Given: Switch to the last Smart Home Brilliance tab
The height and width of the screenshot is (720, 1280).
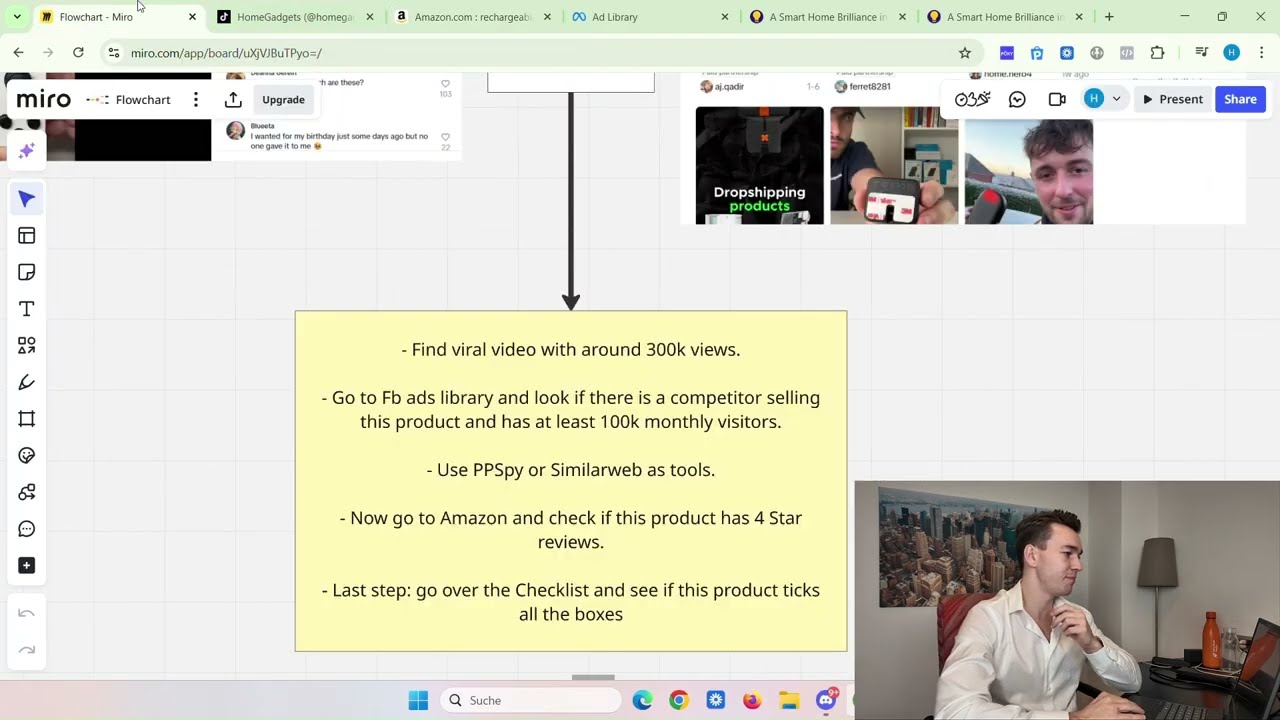Looking at the screenshot, I should coord(1005,17).
